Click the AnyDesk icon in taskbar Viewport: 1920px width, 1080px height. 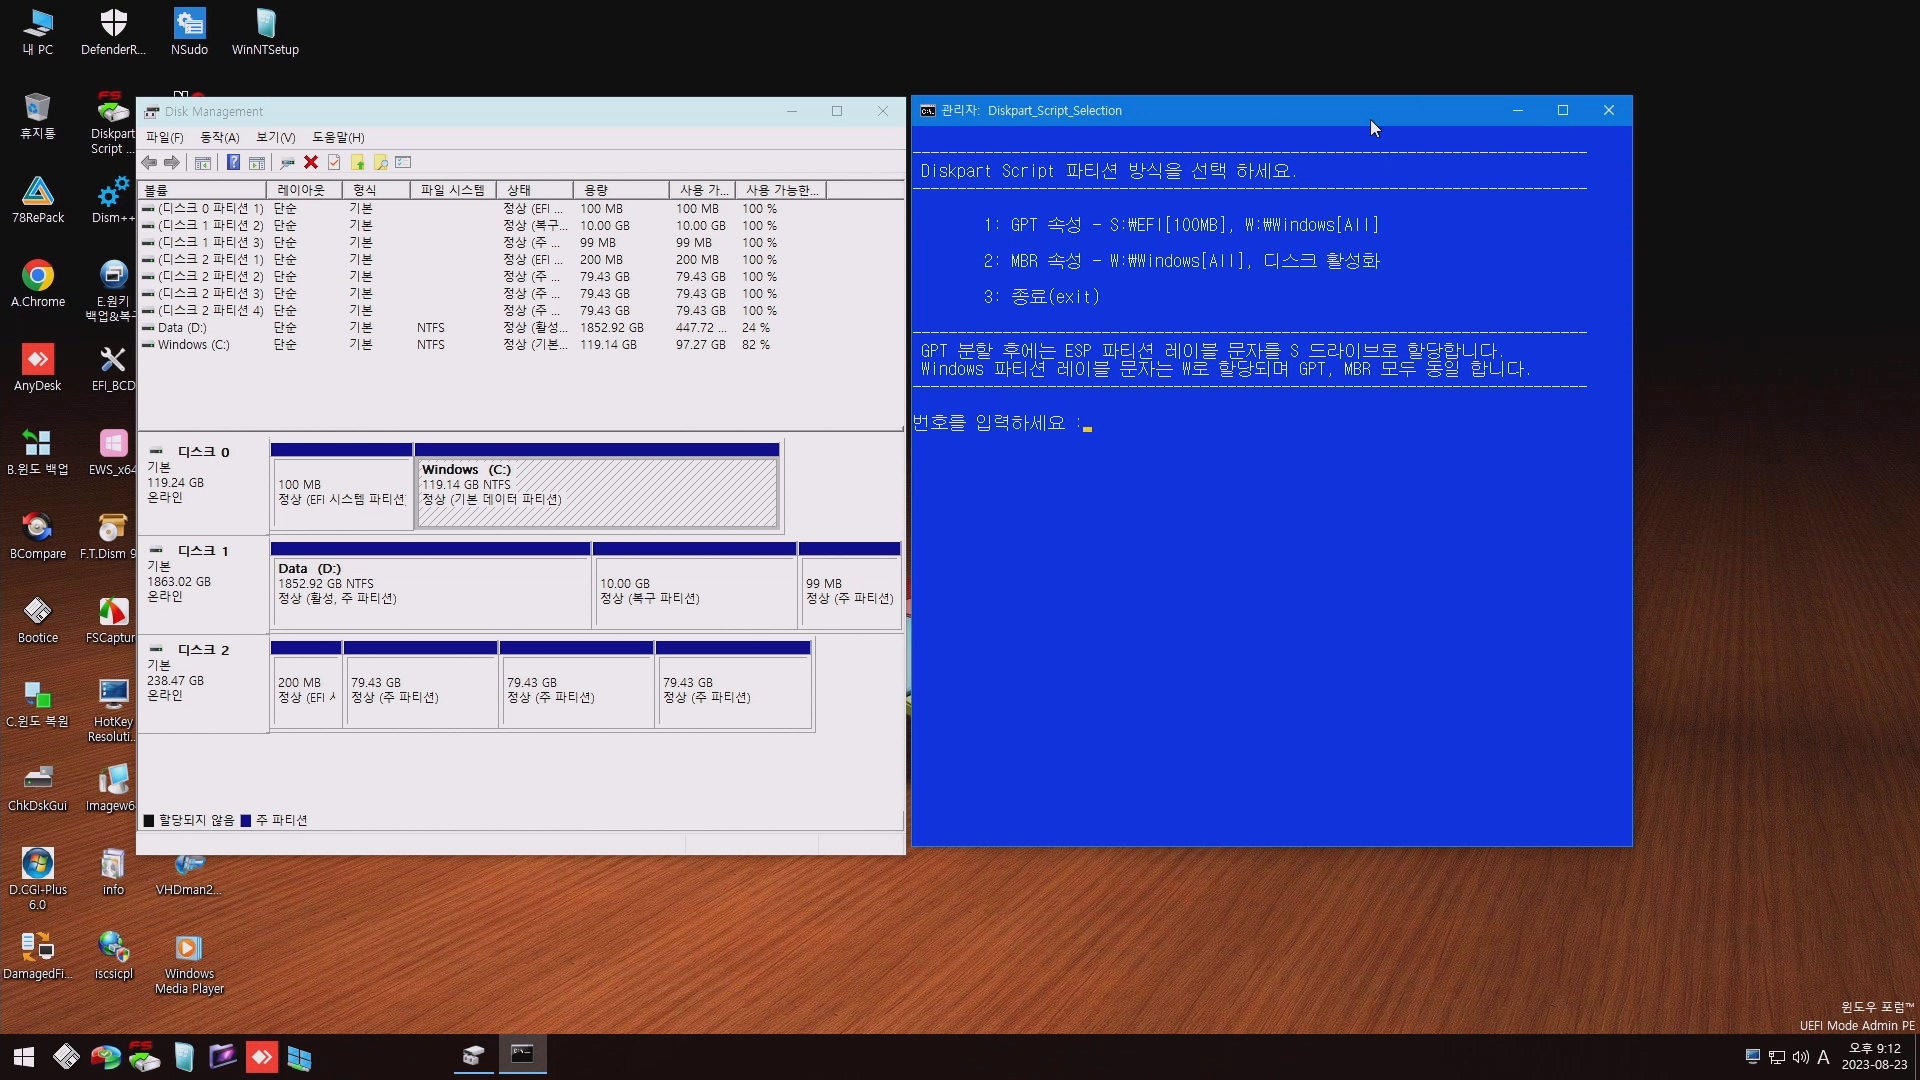[262, 1057]
